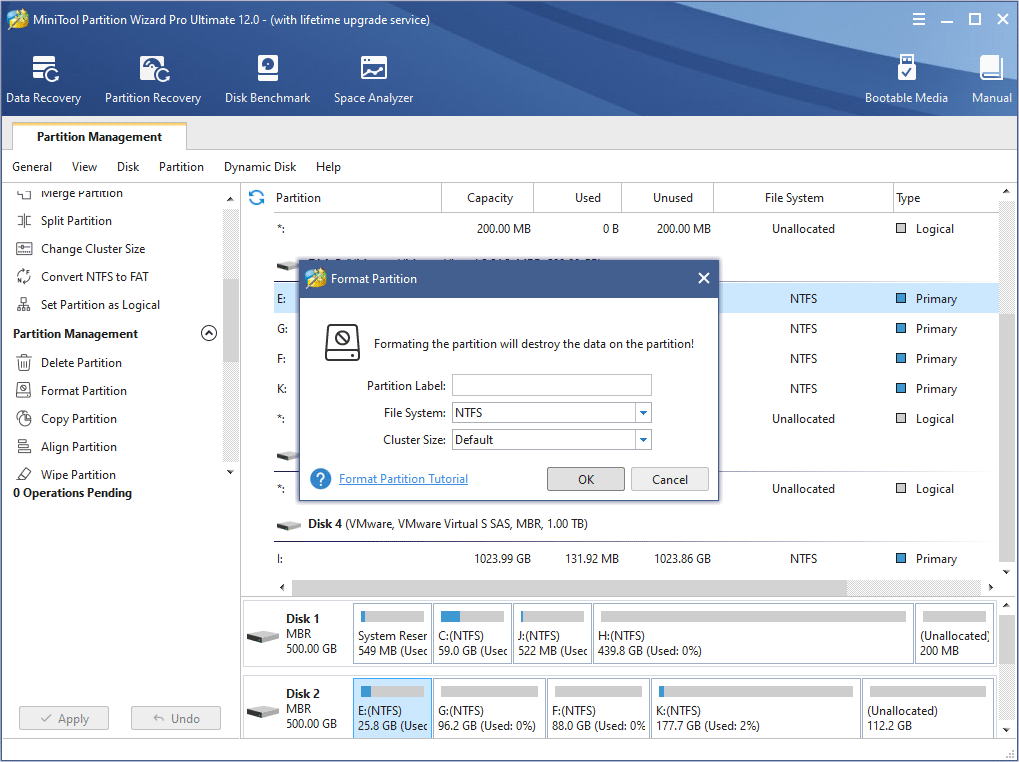The height and width of the screenshot is (762, 1019).
Task: Confirm format with OK button
Action: click(x=586, y=479)
